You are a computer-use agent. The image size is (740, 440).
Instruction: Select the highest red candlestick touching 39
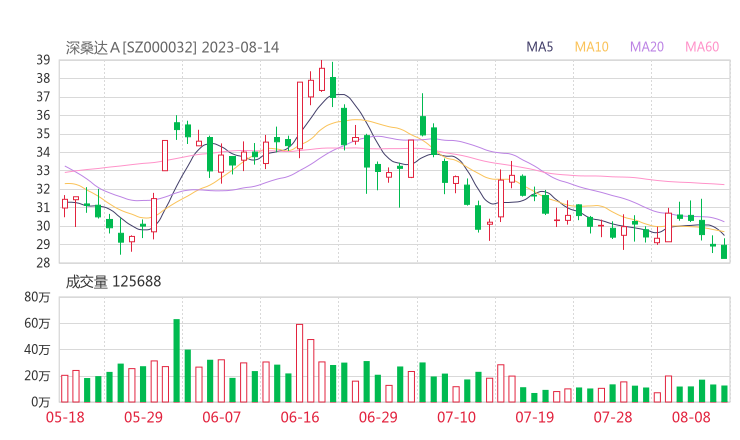pos(322,76)
